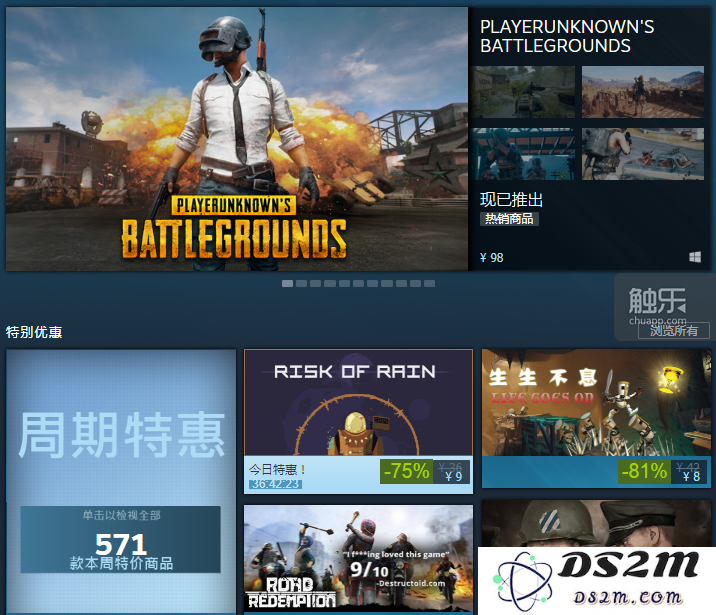The width and height of the screenshot is (716, 615).
Task: Click the 浏览所有 browse all button
Action: point(674,330)
